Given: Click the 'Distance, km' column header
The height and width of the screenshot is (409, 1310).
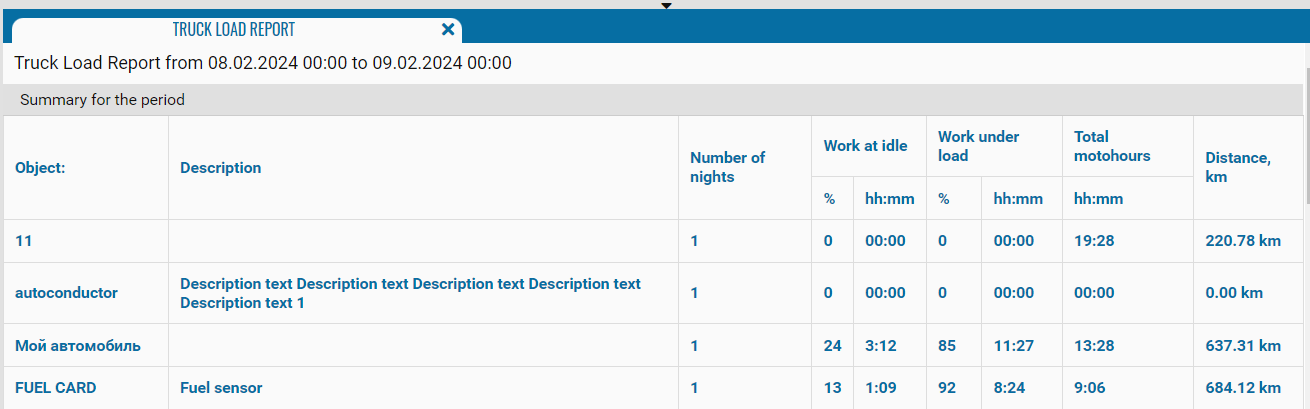Looking at the screenshot, I should [x=1238, y=167].
